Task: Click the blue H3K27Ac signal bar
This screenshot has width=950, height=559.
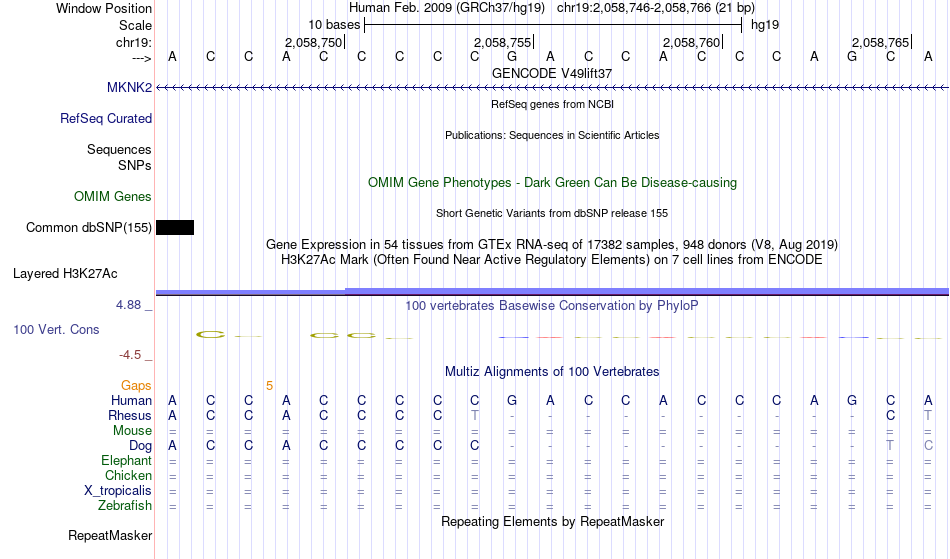Action: [x=552, y=292]
